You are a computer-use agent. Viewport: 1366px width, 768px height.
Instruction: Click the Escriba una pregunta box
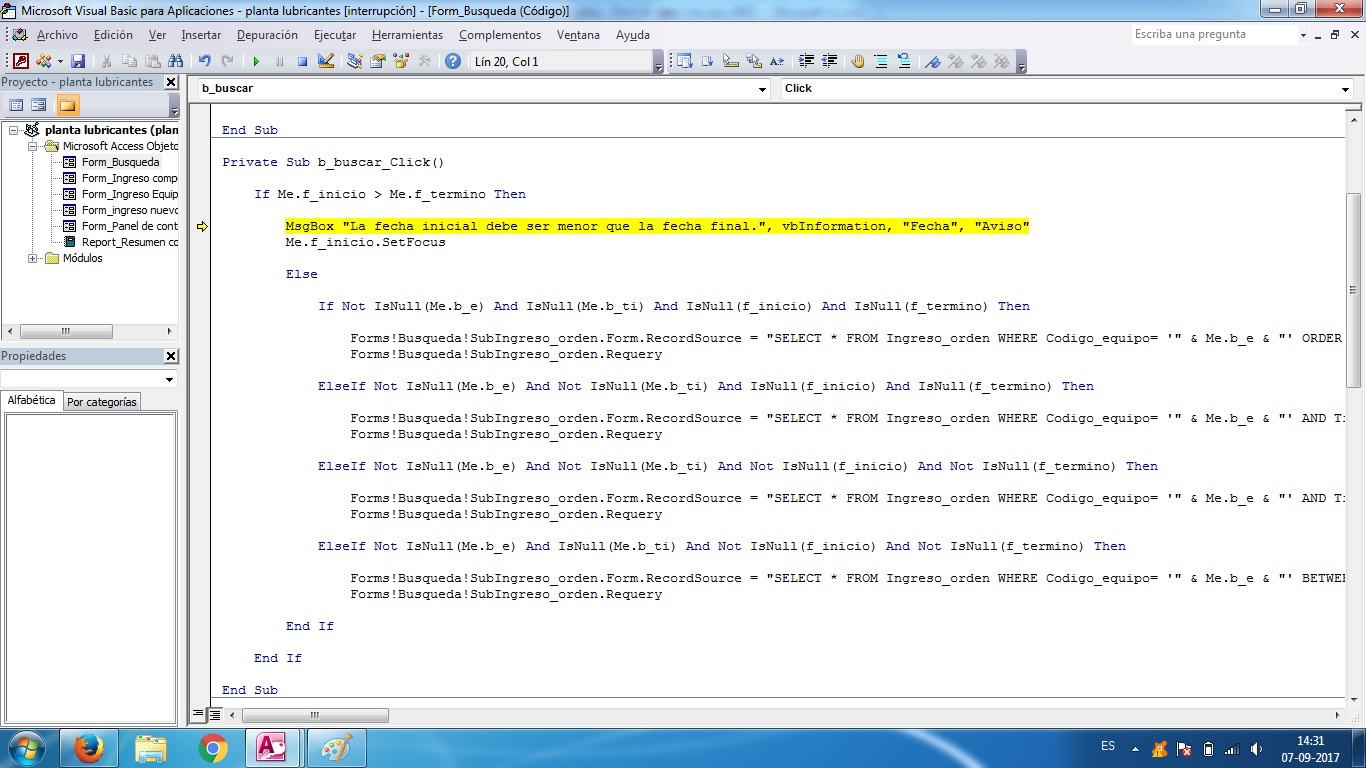pos(1213,34)
